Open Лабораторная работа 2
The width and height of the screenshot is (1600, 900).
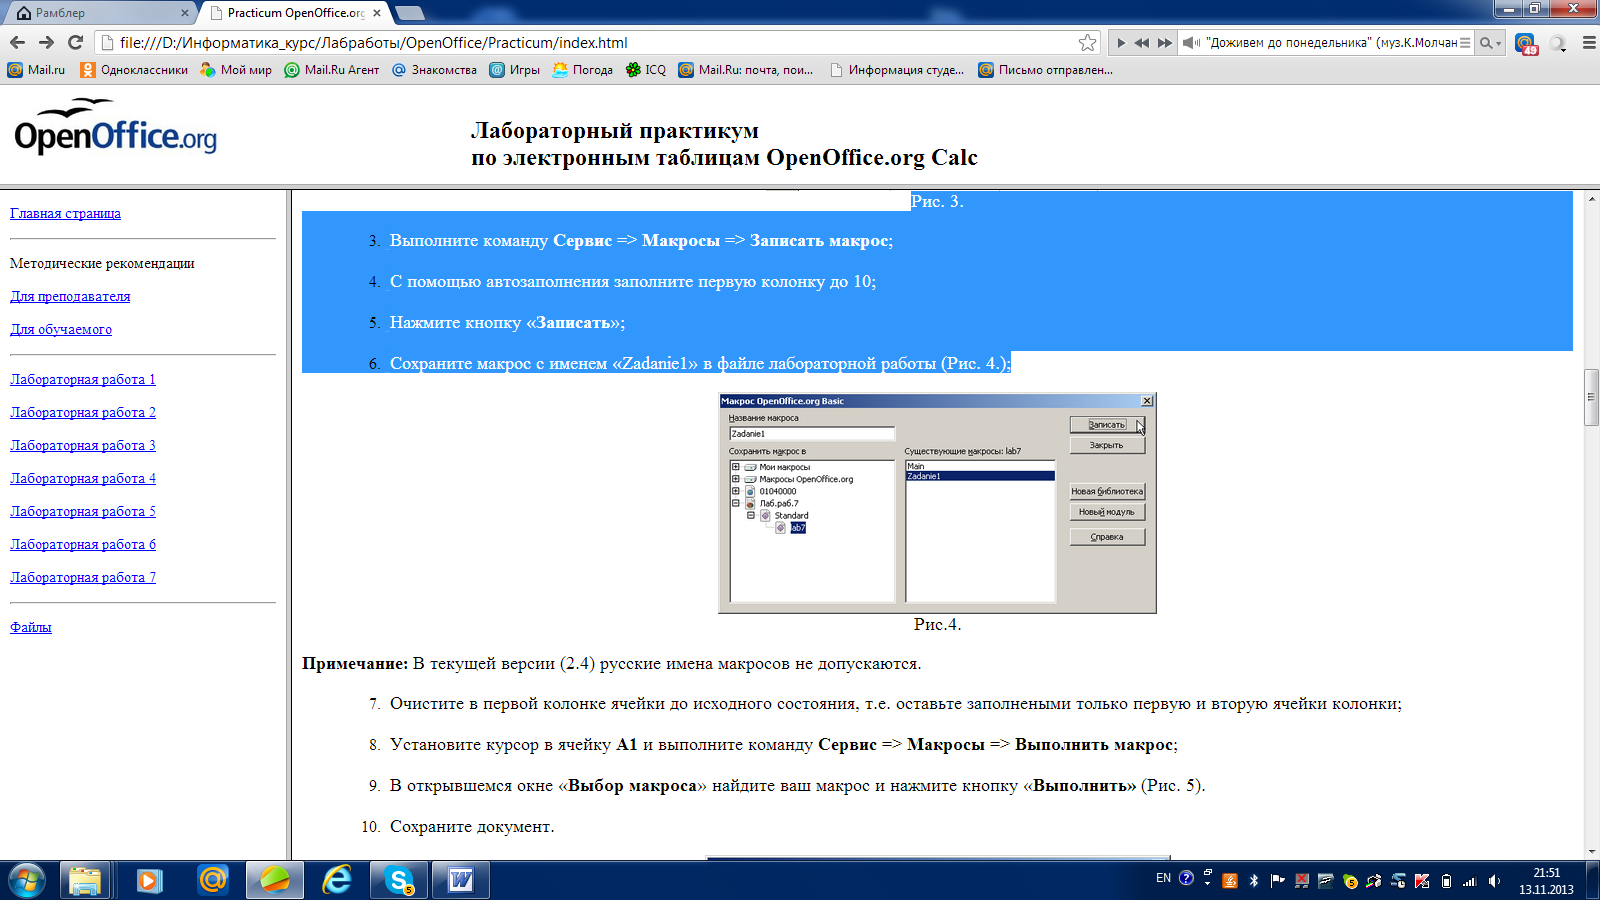point(83,412)
